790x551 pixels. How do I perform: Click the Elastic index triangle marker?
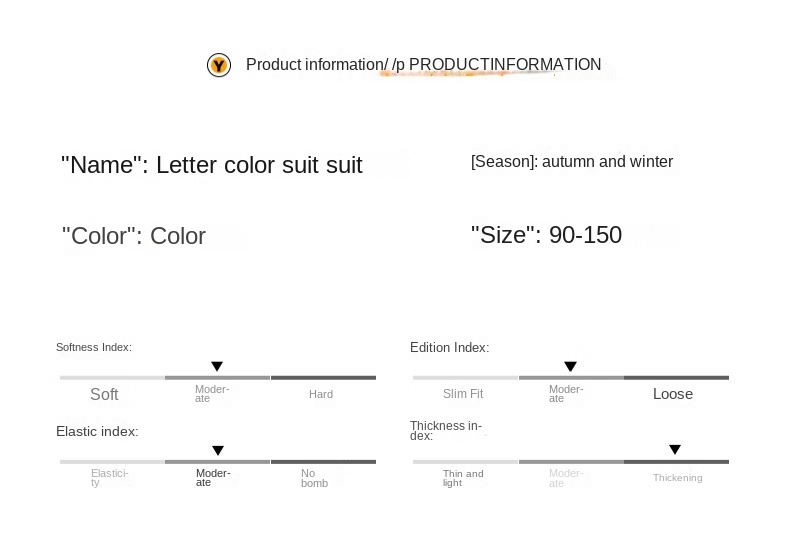point(218,451)
